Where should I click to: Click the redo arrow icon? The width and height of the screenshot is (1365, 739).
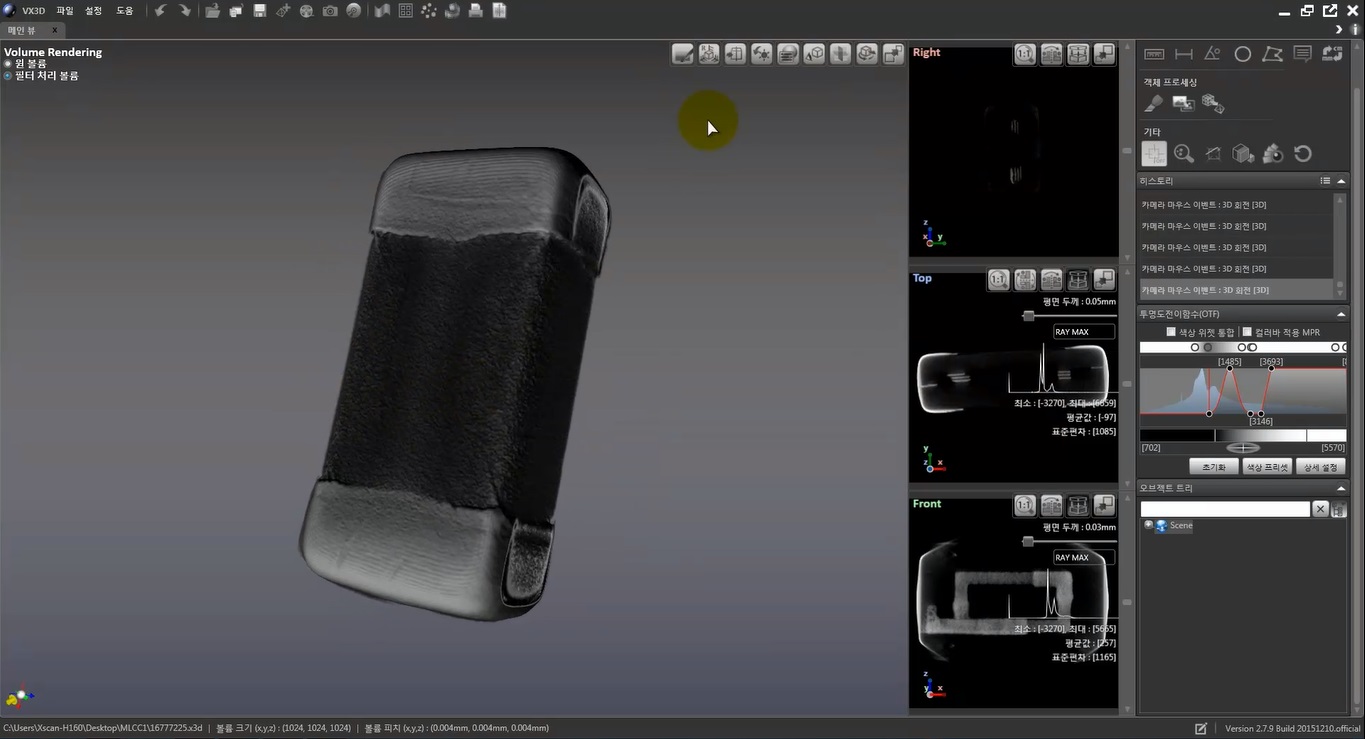[185, 10]
